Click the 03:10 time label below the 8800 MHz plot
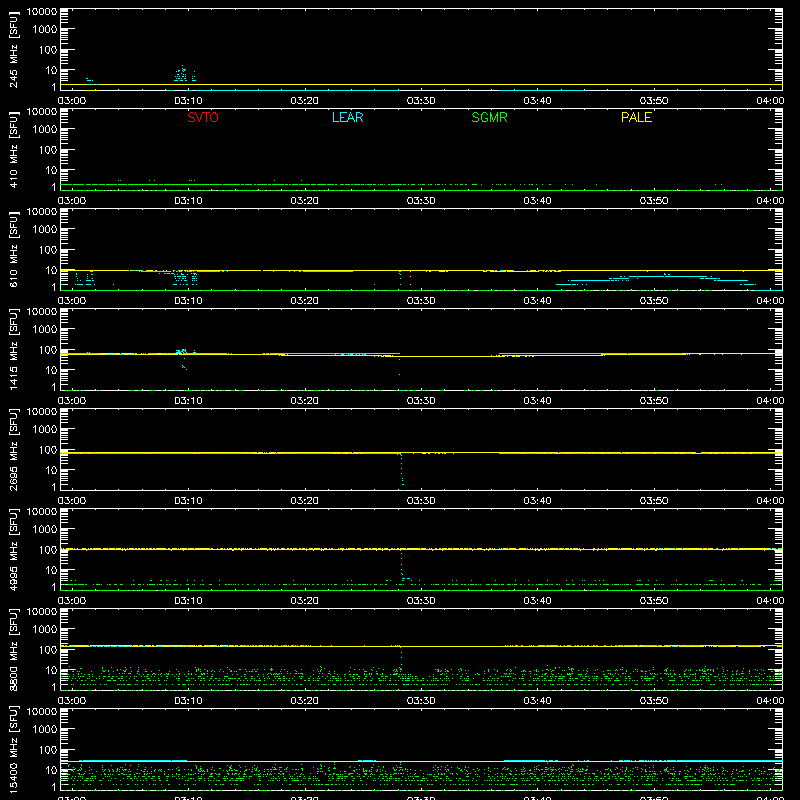Image resolution: width=800 pixels, height=800 pixels. tap(188, 701)
